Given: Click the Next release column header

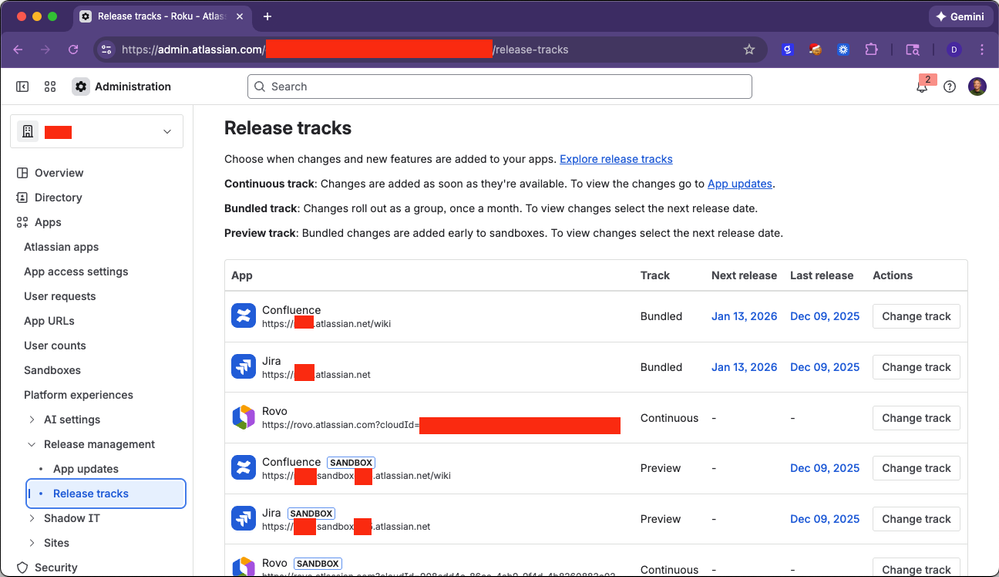Looking at the screenshot, I should (x=744, y=276).
